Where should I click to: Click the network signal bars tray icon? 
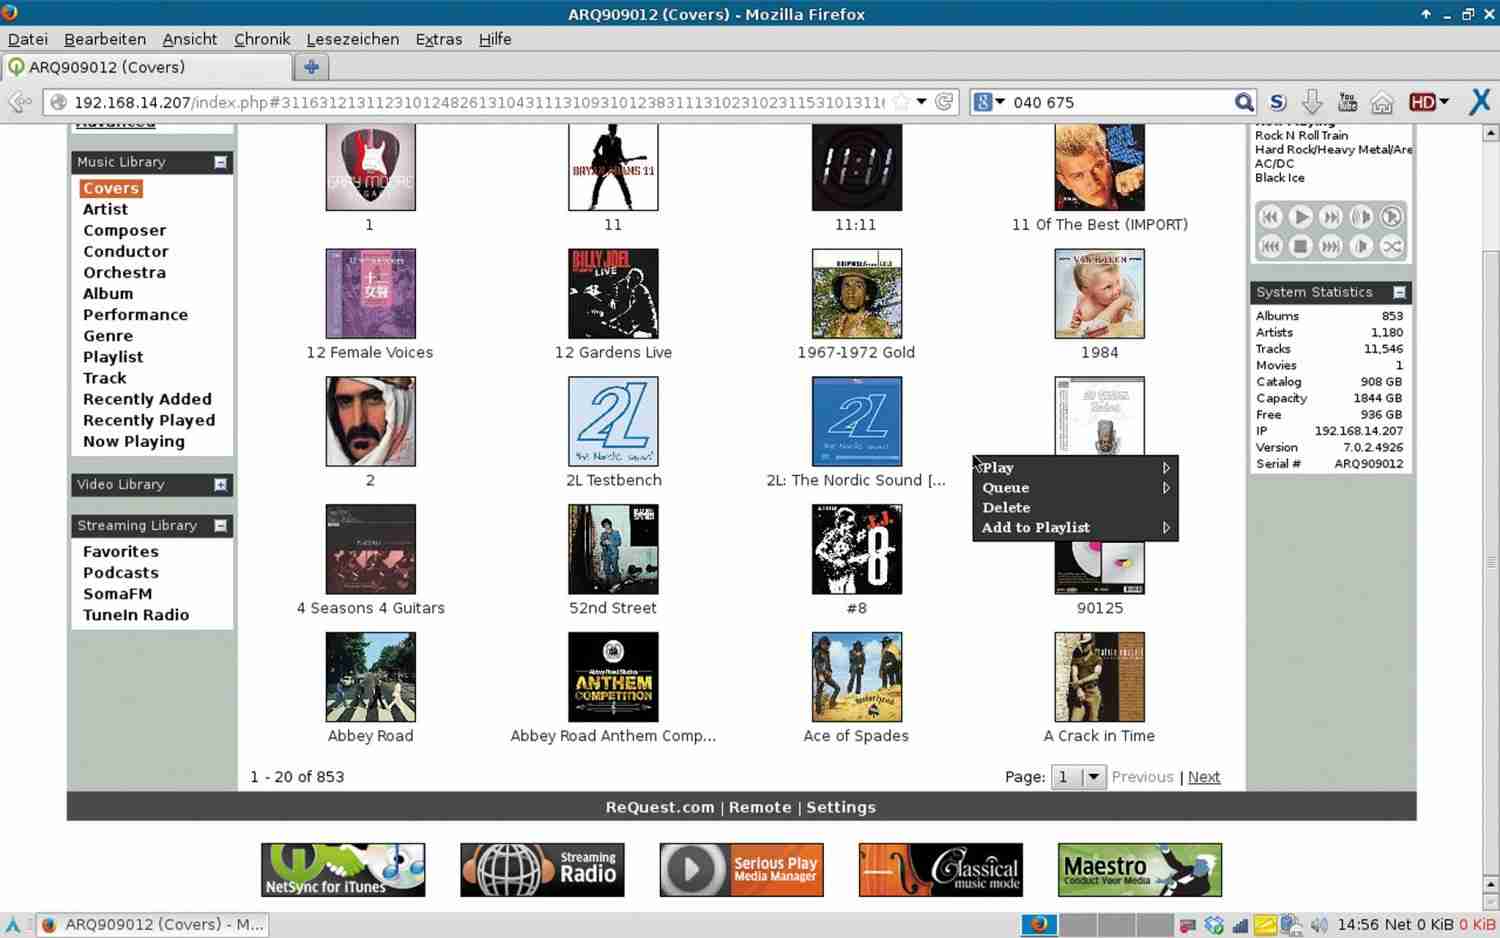pyautogui.click(x=1240, y=925)
